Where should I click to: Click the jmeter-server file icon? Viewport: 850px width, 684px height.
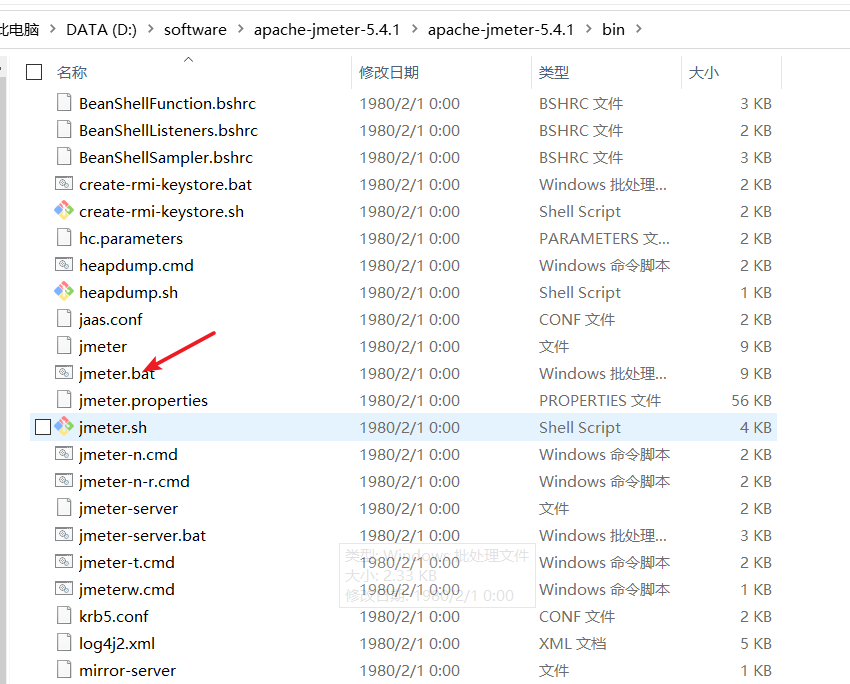pyautogui.click(x=64, y=507)
